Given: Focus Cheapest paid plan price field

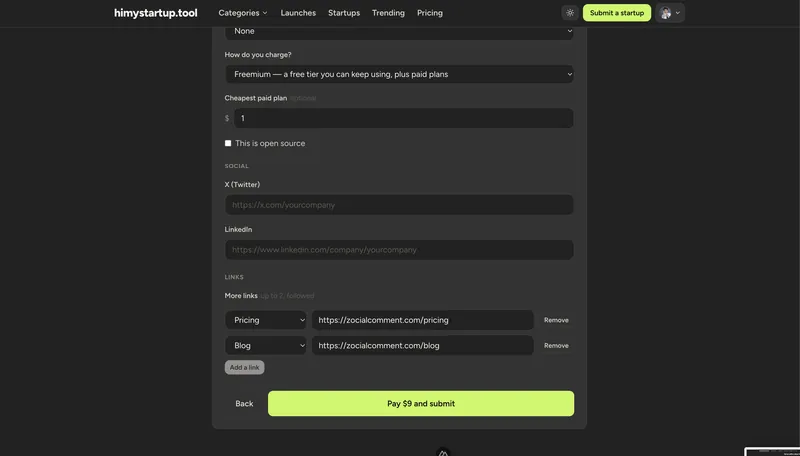Looking at the screenshot, I should pyautogui.click(x=404, y=118).
